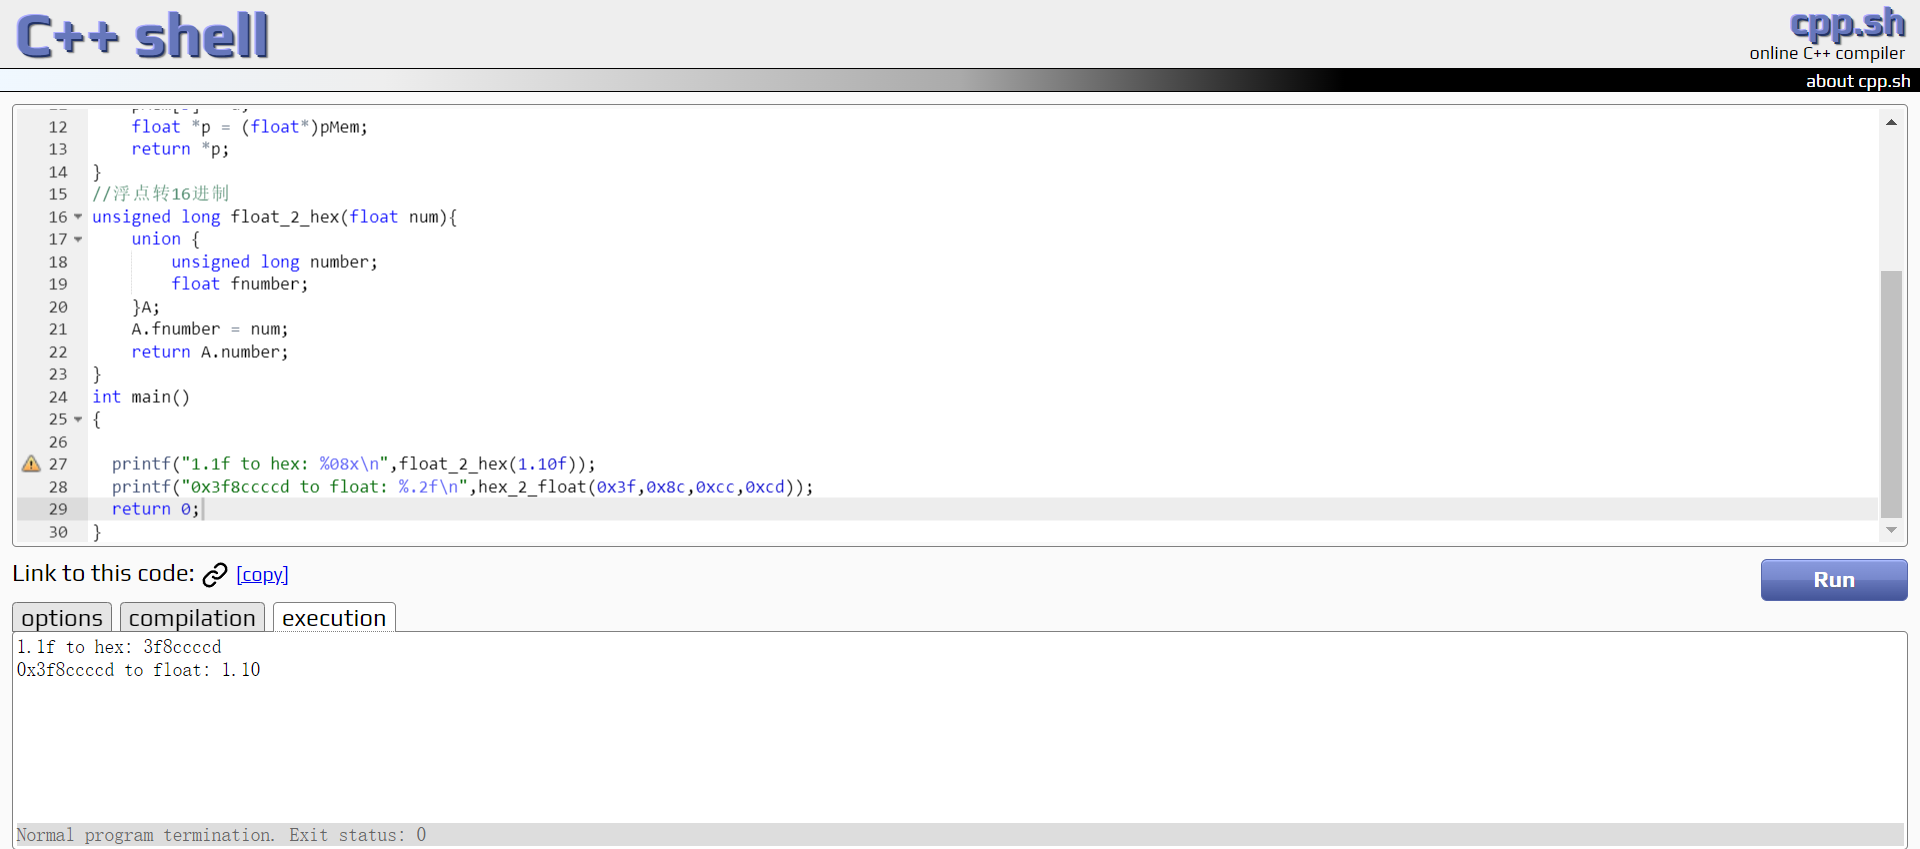Image resolution: width=1920 pixels, height=849 pixels.
Task: Select the execution tab
Action: pyautogui.click(x=334, y=618)
